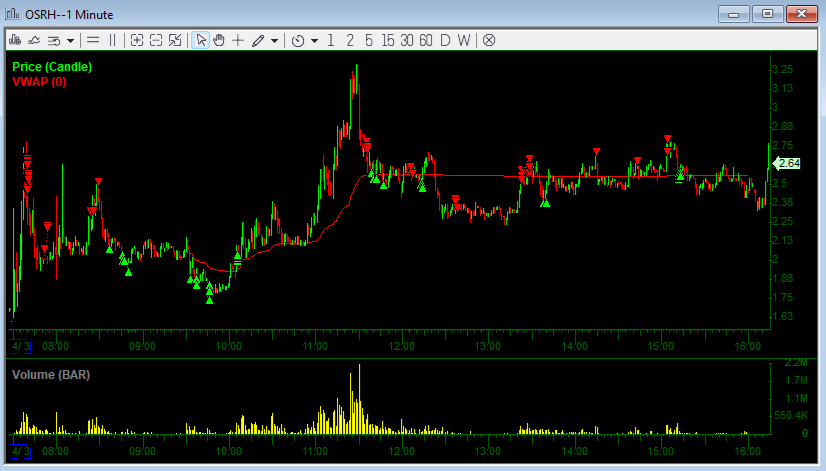Click the 1.63 price axis label
The height and width of the screenshot is (471, 826).
click(782, 316)
